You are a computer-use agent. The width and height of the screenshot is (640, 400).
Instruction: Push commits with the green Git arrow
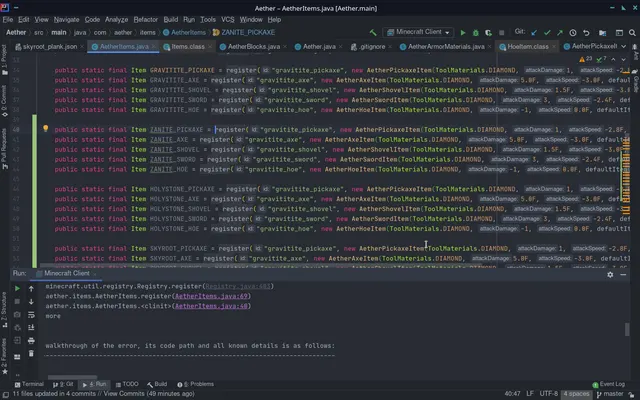[560, 33]
